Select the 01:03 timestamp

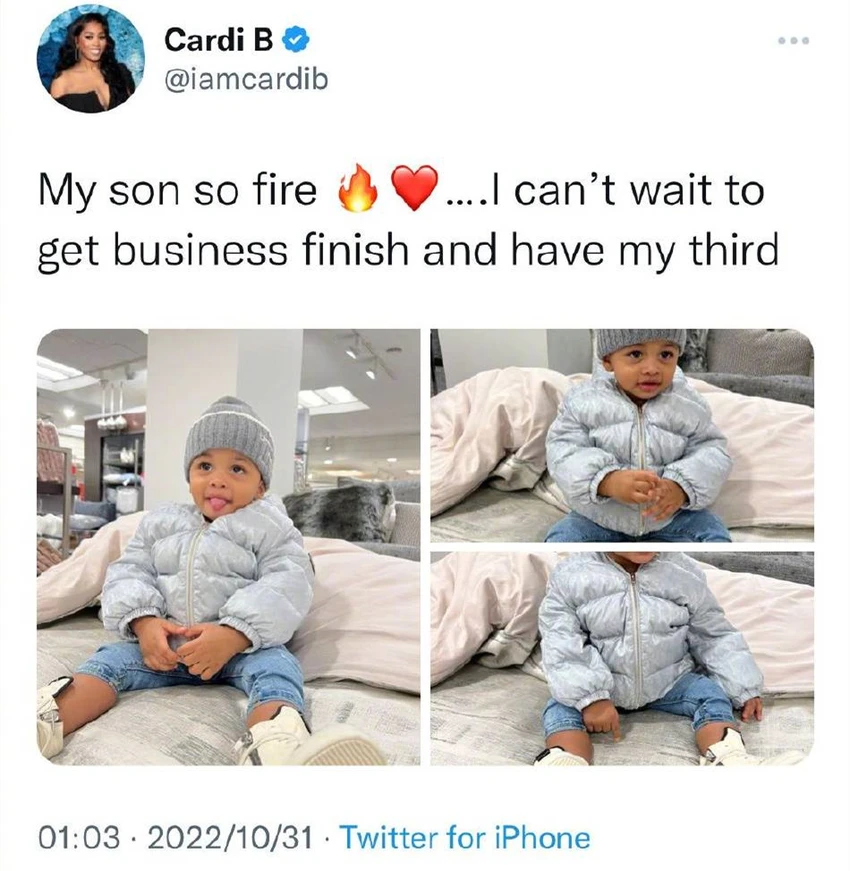pyautogui.click(x=79, y=838)
